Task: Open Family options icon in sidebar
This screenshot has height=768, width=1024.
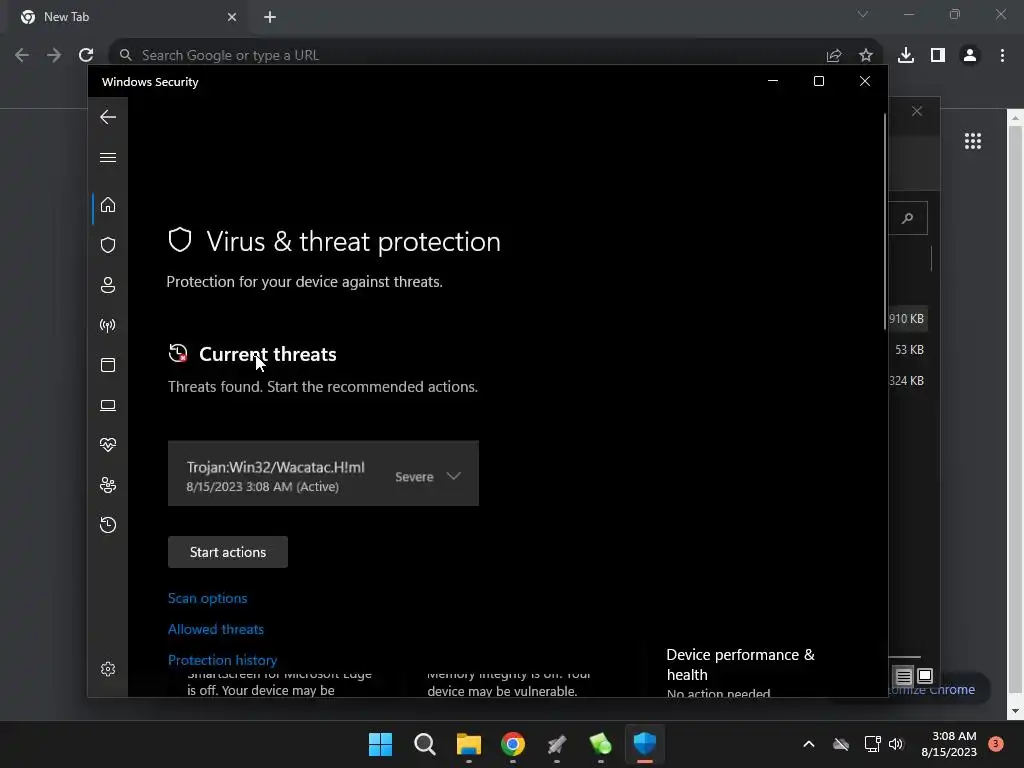Action: coord(108,485)
